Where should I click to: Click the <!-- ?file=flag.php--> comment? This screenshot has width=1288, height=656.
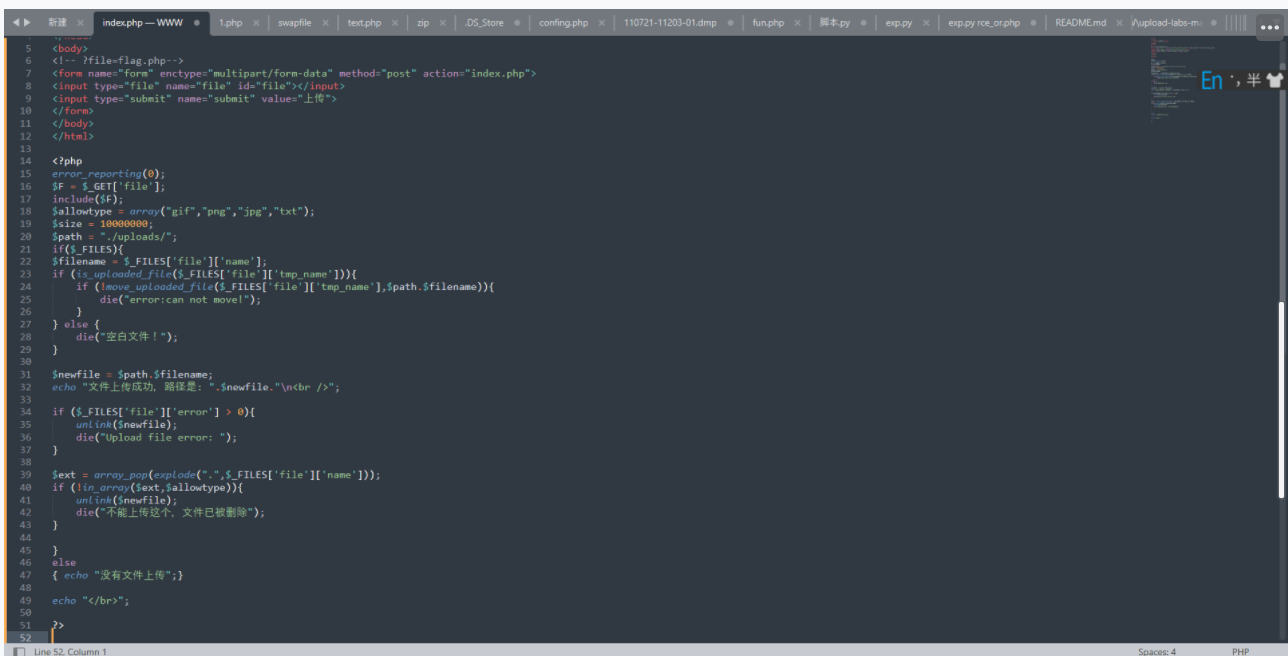(118, 61)
